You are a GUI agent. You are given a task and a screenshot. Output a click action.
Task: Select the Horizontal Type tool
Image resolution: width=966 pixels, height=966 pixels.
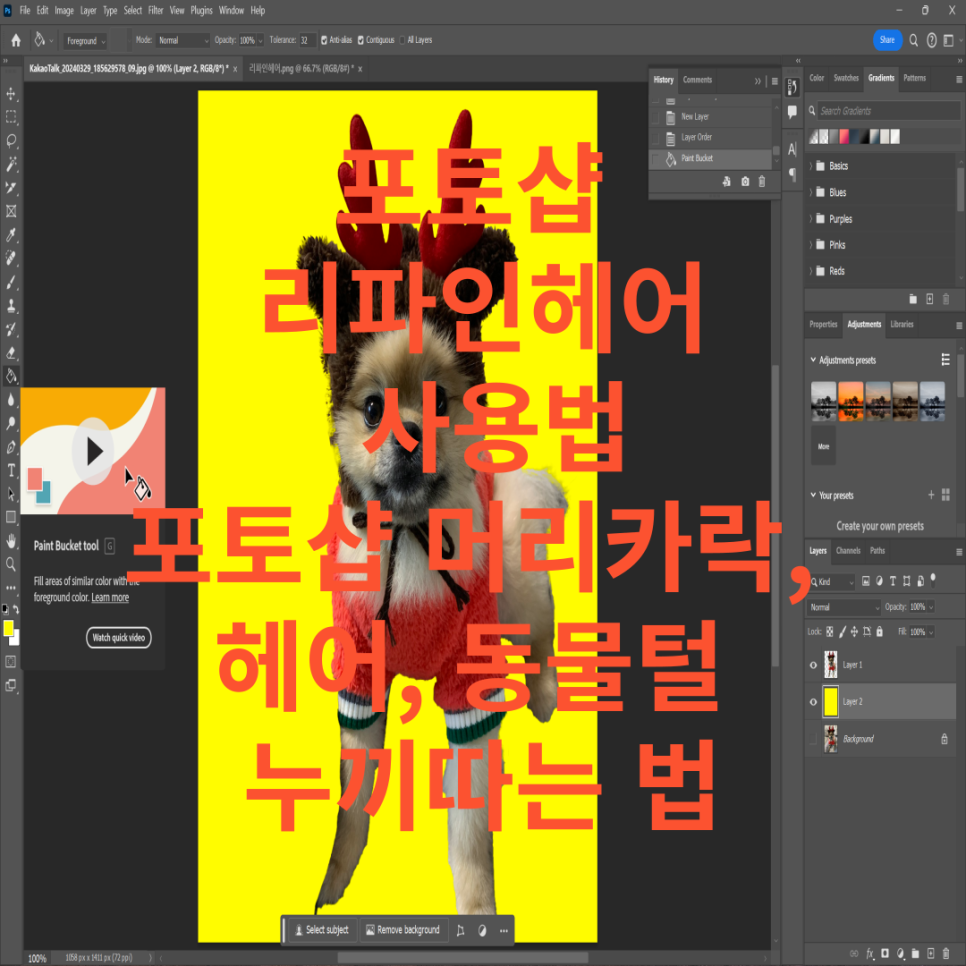[11, 471]
